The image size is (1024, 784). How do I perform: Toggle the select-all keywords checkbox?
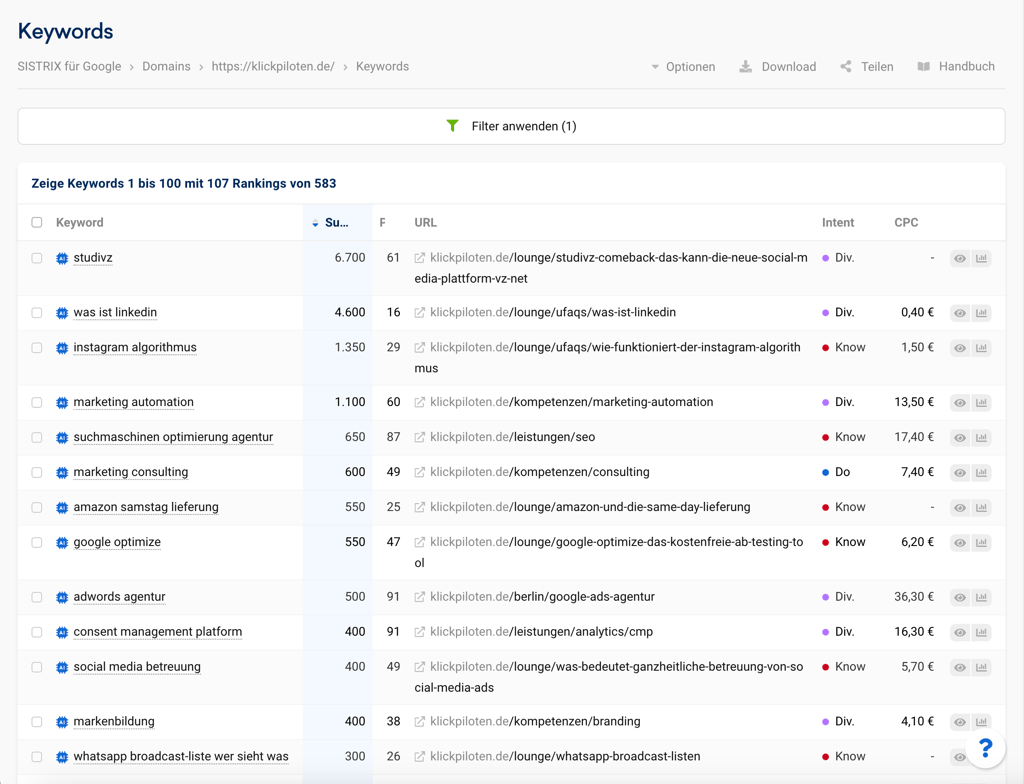[x=37, y=223]
